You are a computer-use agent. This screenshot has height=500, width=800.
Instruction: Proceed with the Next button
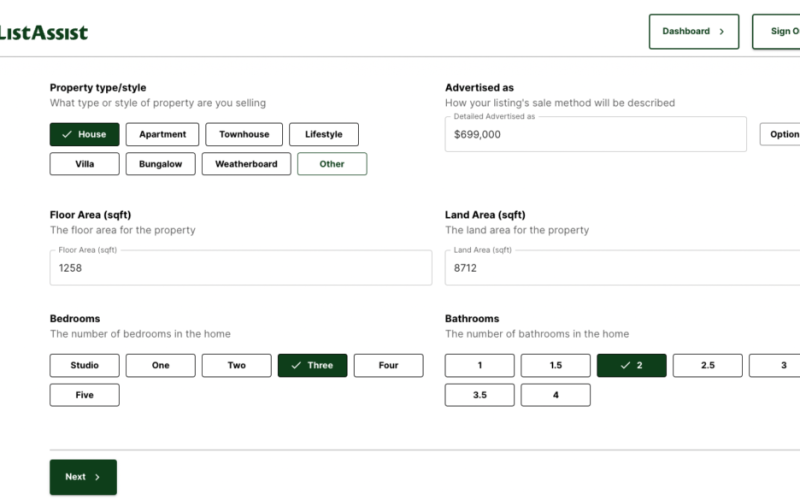click(x=83, y=477)
